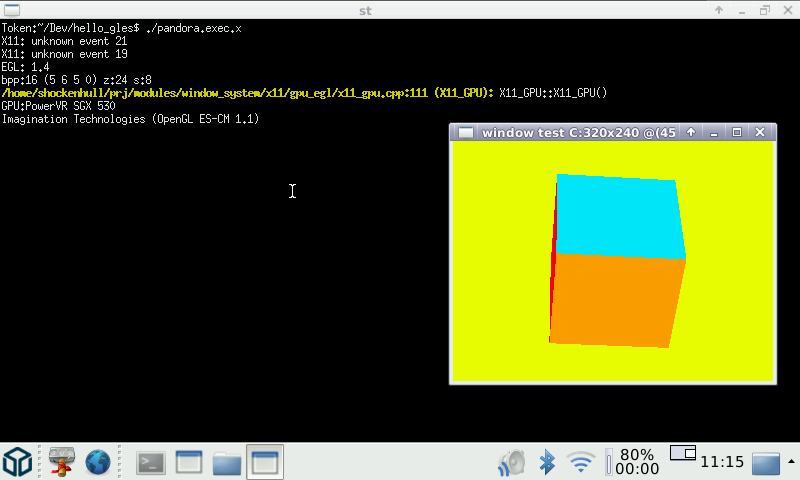Maximize the window test window
The image size is (800, 480).
tap(737, 132)
